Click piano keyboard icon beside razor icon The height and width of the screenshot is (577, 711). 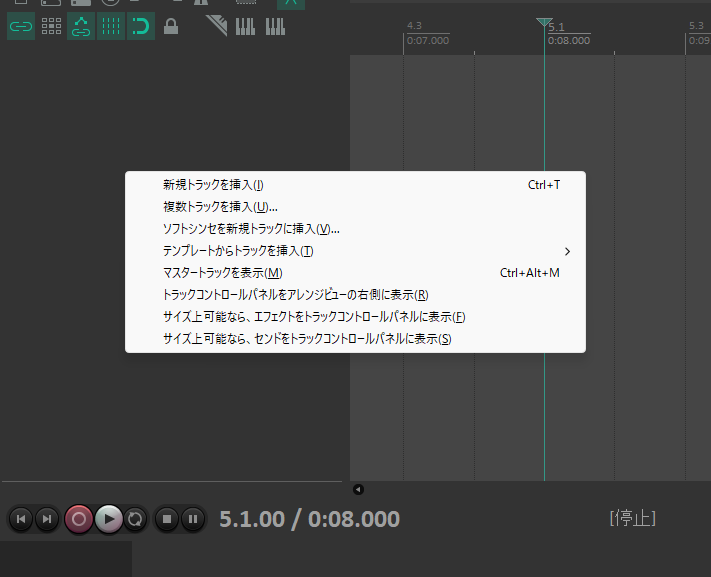[245, 26]
